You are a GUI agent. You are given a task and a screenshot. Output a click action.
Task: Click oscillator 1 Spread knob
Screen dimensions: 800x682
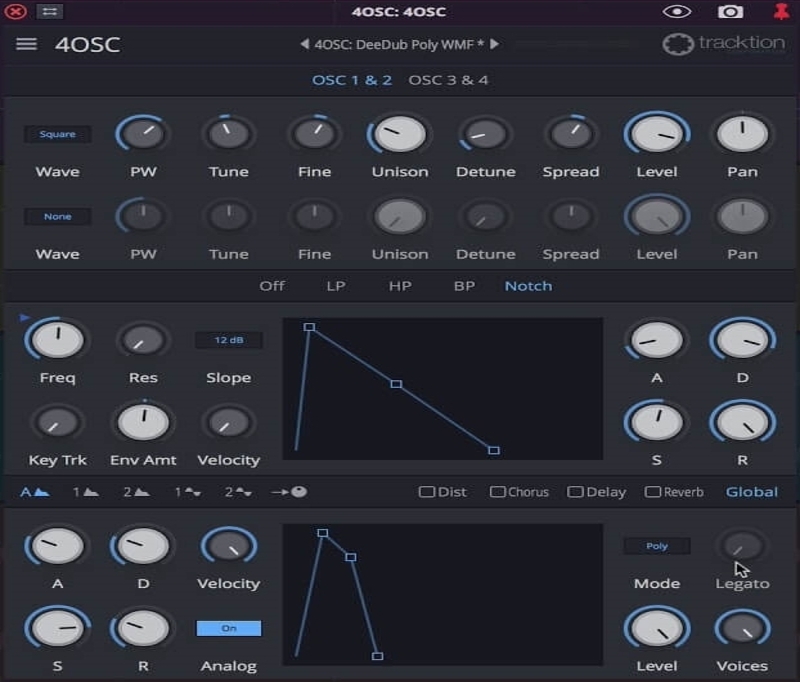click(571, 134)
